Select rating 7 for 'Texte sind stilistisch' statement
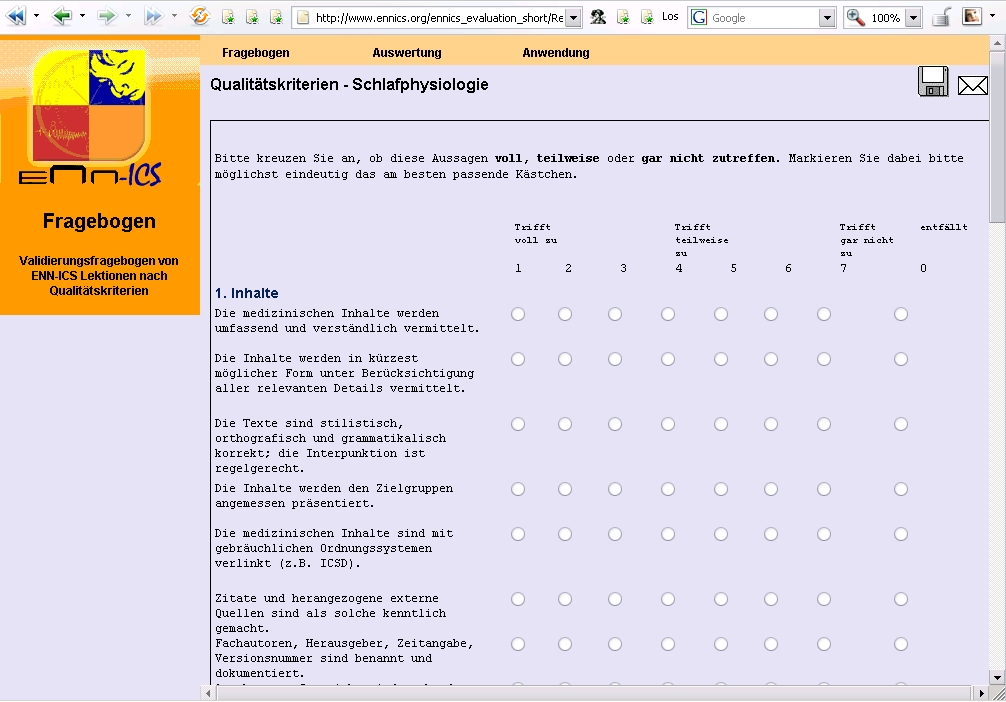The image size is (1006, 702). 824,424
